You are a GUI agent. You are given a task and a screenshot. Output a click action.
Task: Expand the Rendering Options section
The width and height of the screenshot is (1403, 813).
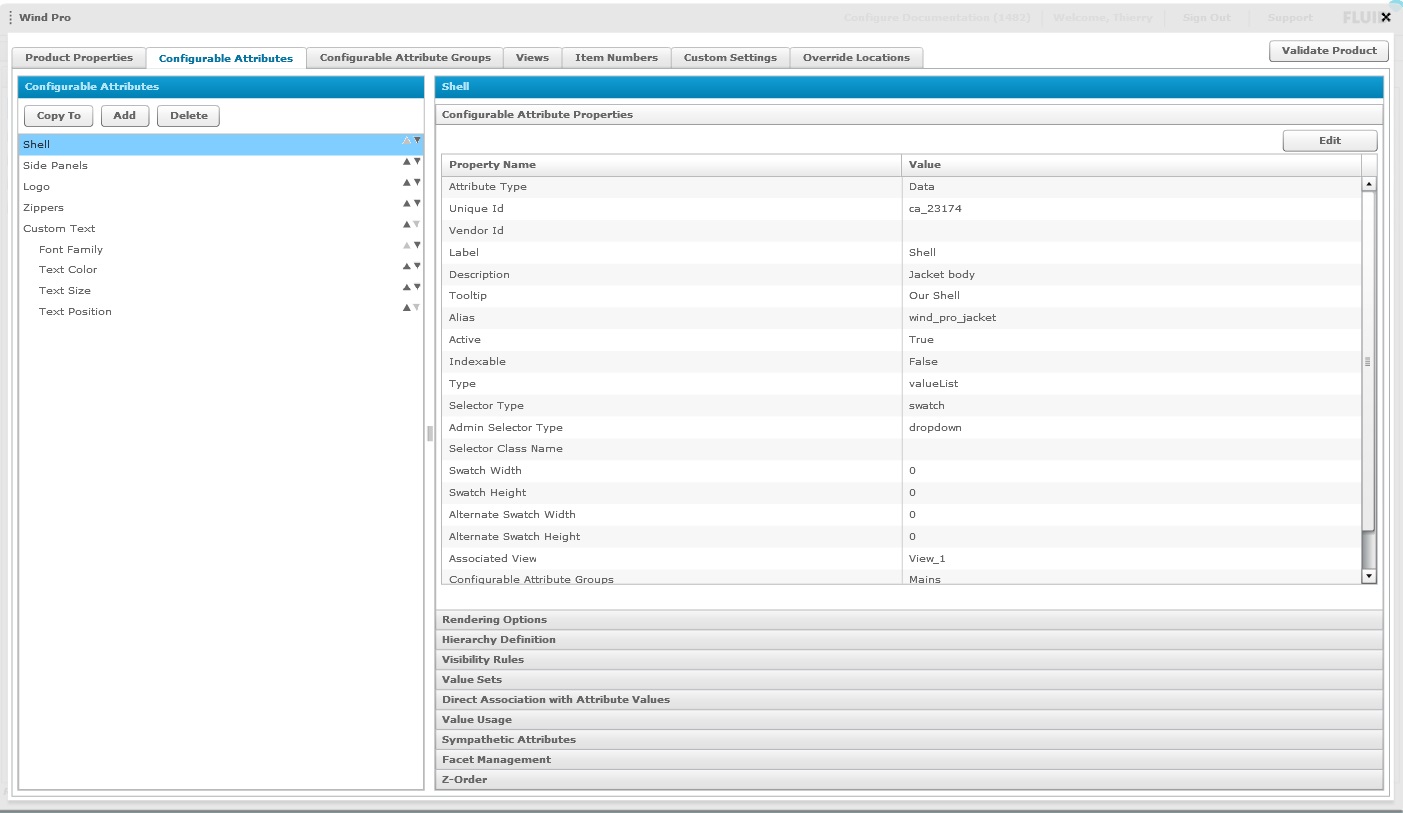click(x=494, y=620)
